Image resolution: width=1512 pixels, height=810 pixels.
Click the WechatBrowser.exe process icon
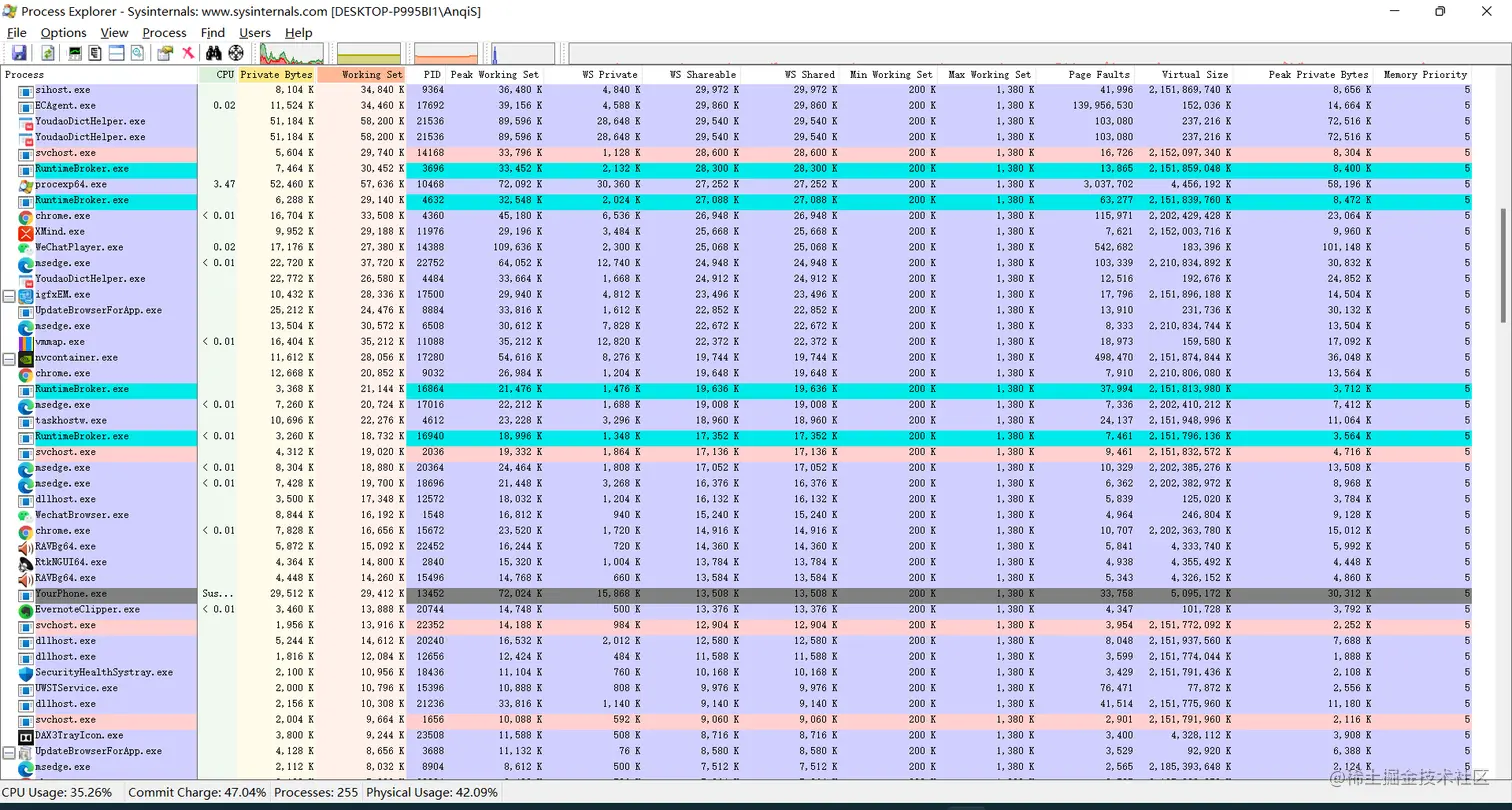point(26,515)
